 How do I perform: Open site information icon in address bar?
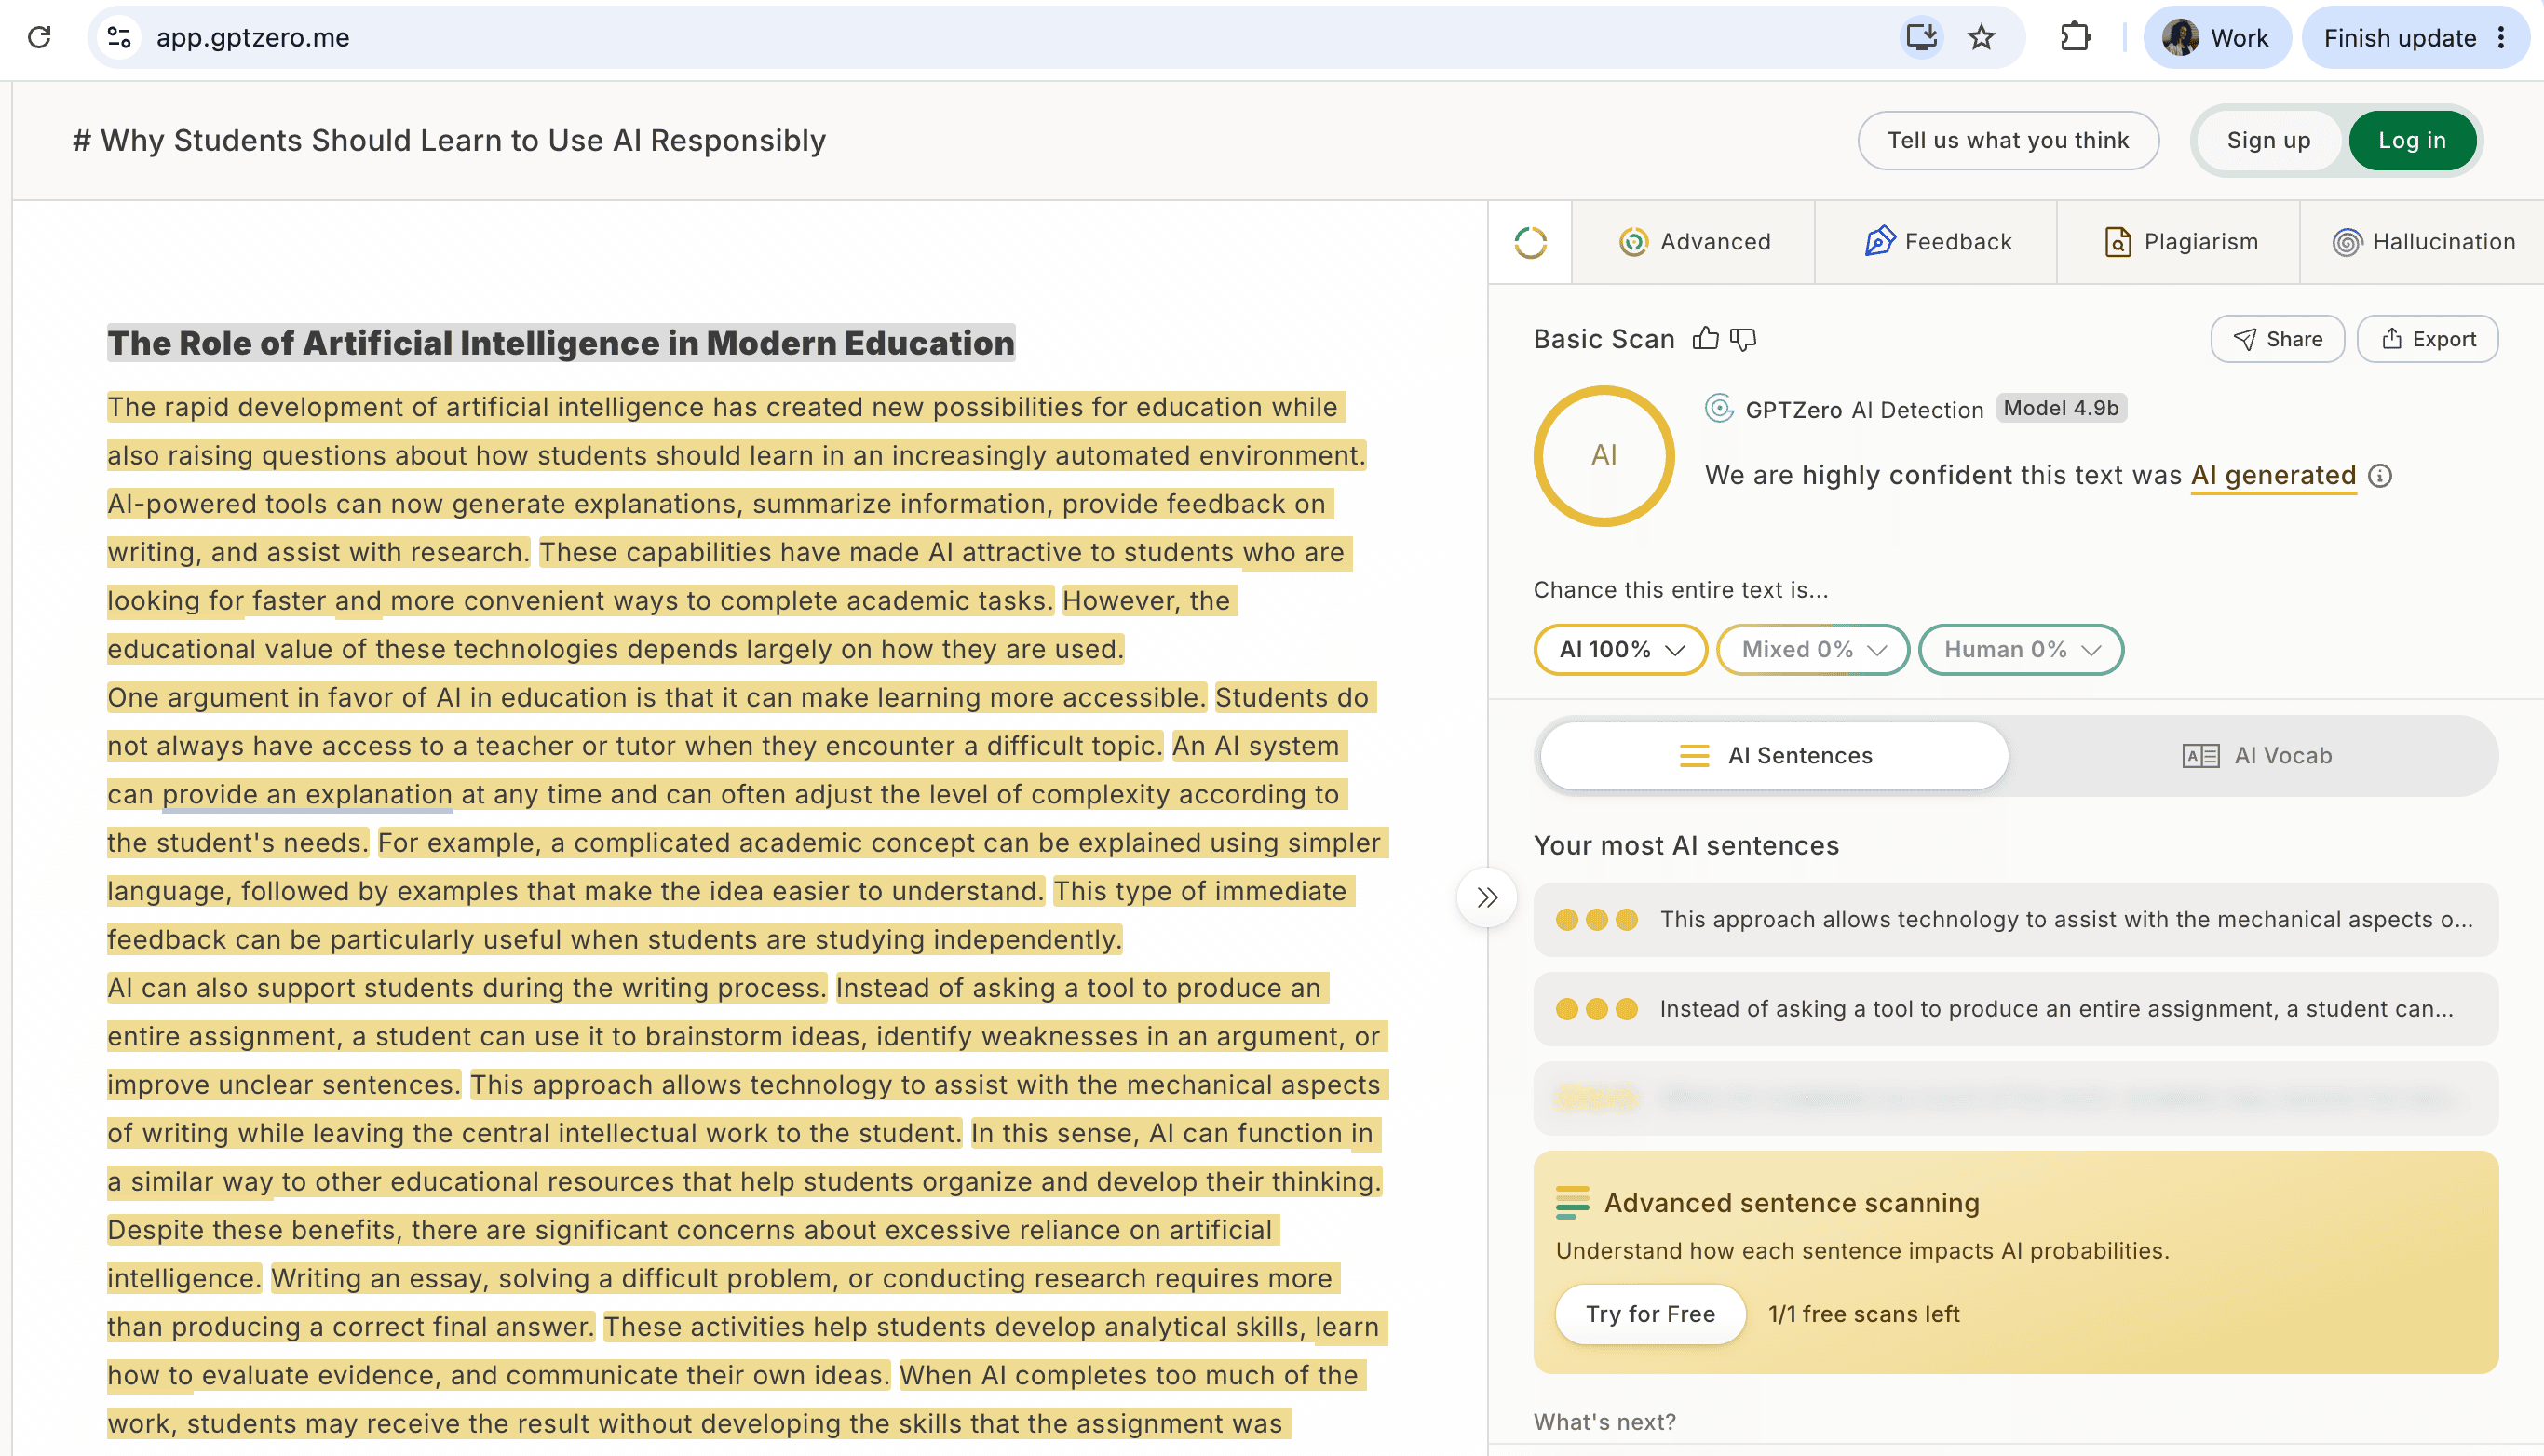(x=119, y=38)
